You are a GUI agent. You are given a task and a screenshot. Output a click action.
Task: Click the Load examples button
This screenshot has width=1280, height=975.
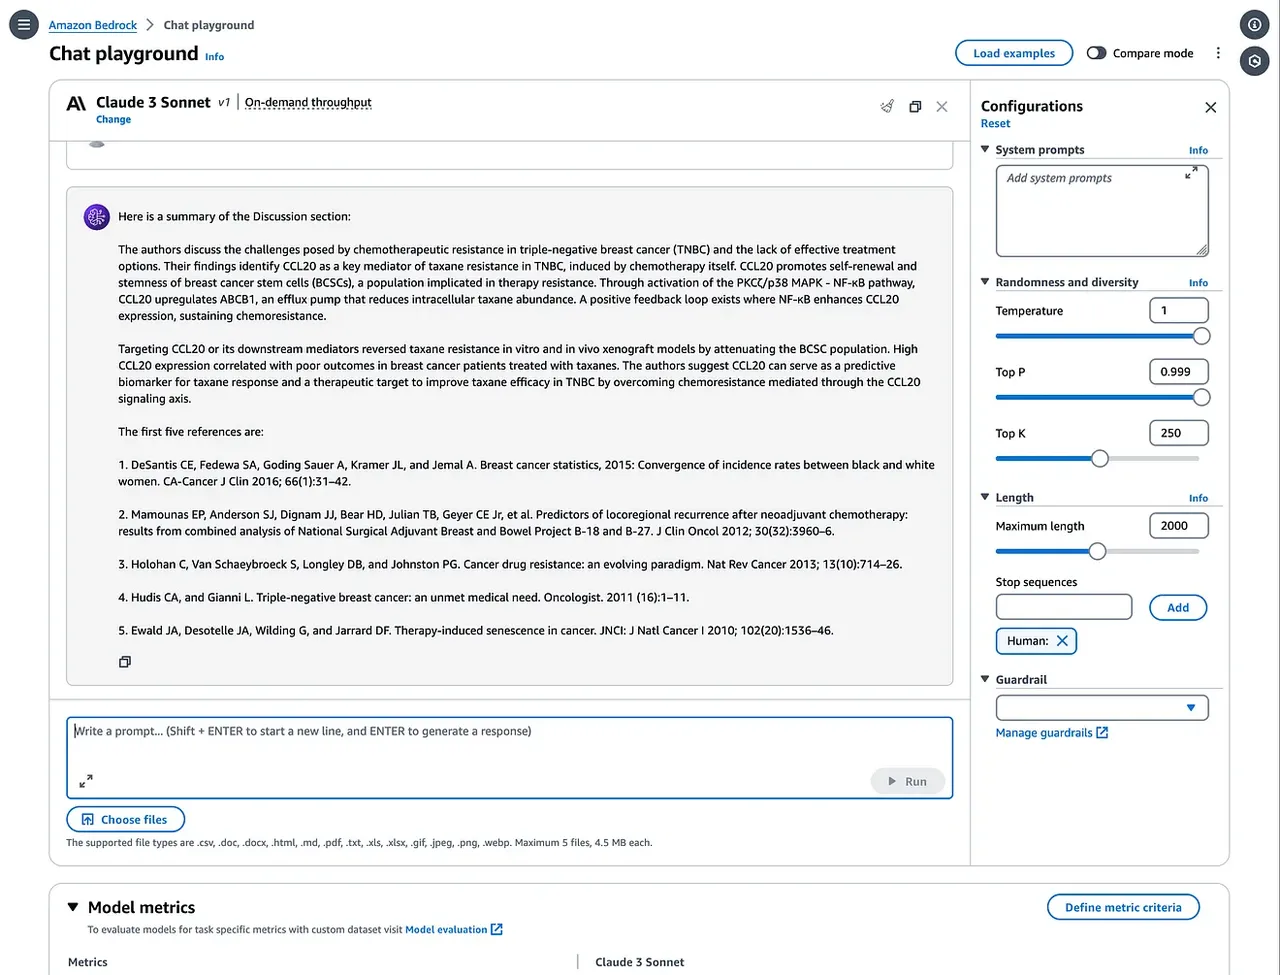pyautogui.click(x=1014, y=53)
